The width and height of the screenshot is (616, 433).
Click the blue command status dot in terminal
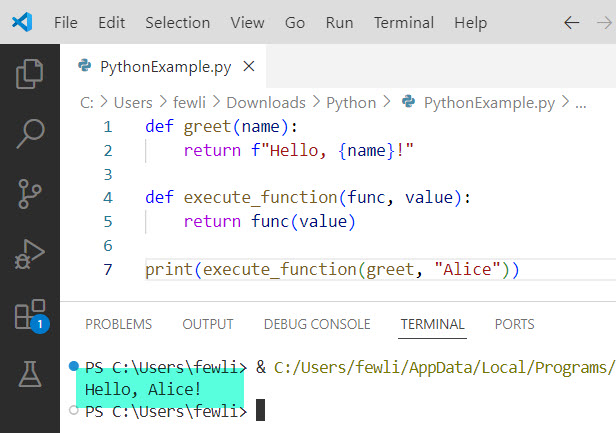click(73, 366)
